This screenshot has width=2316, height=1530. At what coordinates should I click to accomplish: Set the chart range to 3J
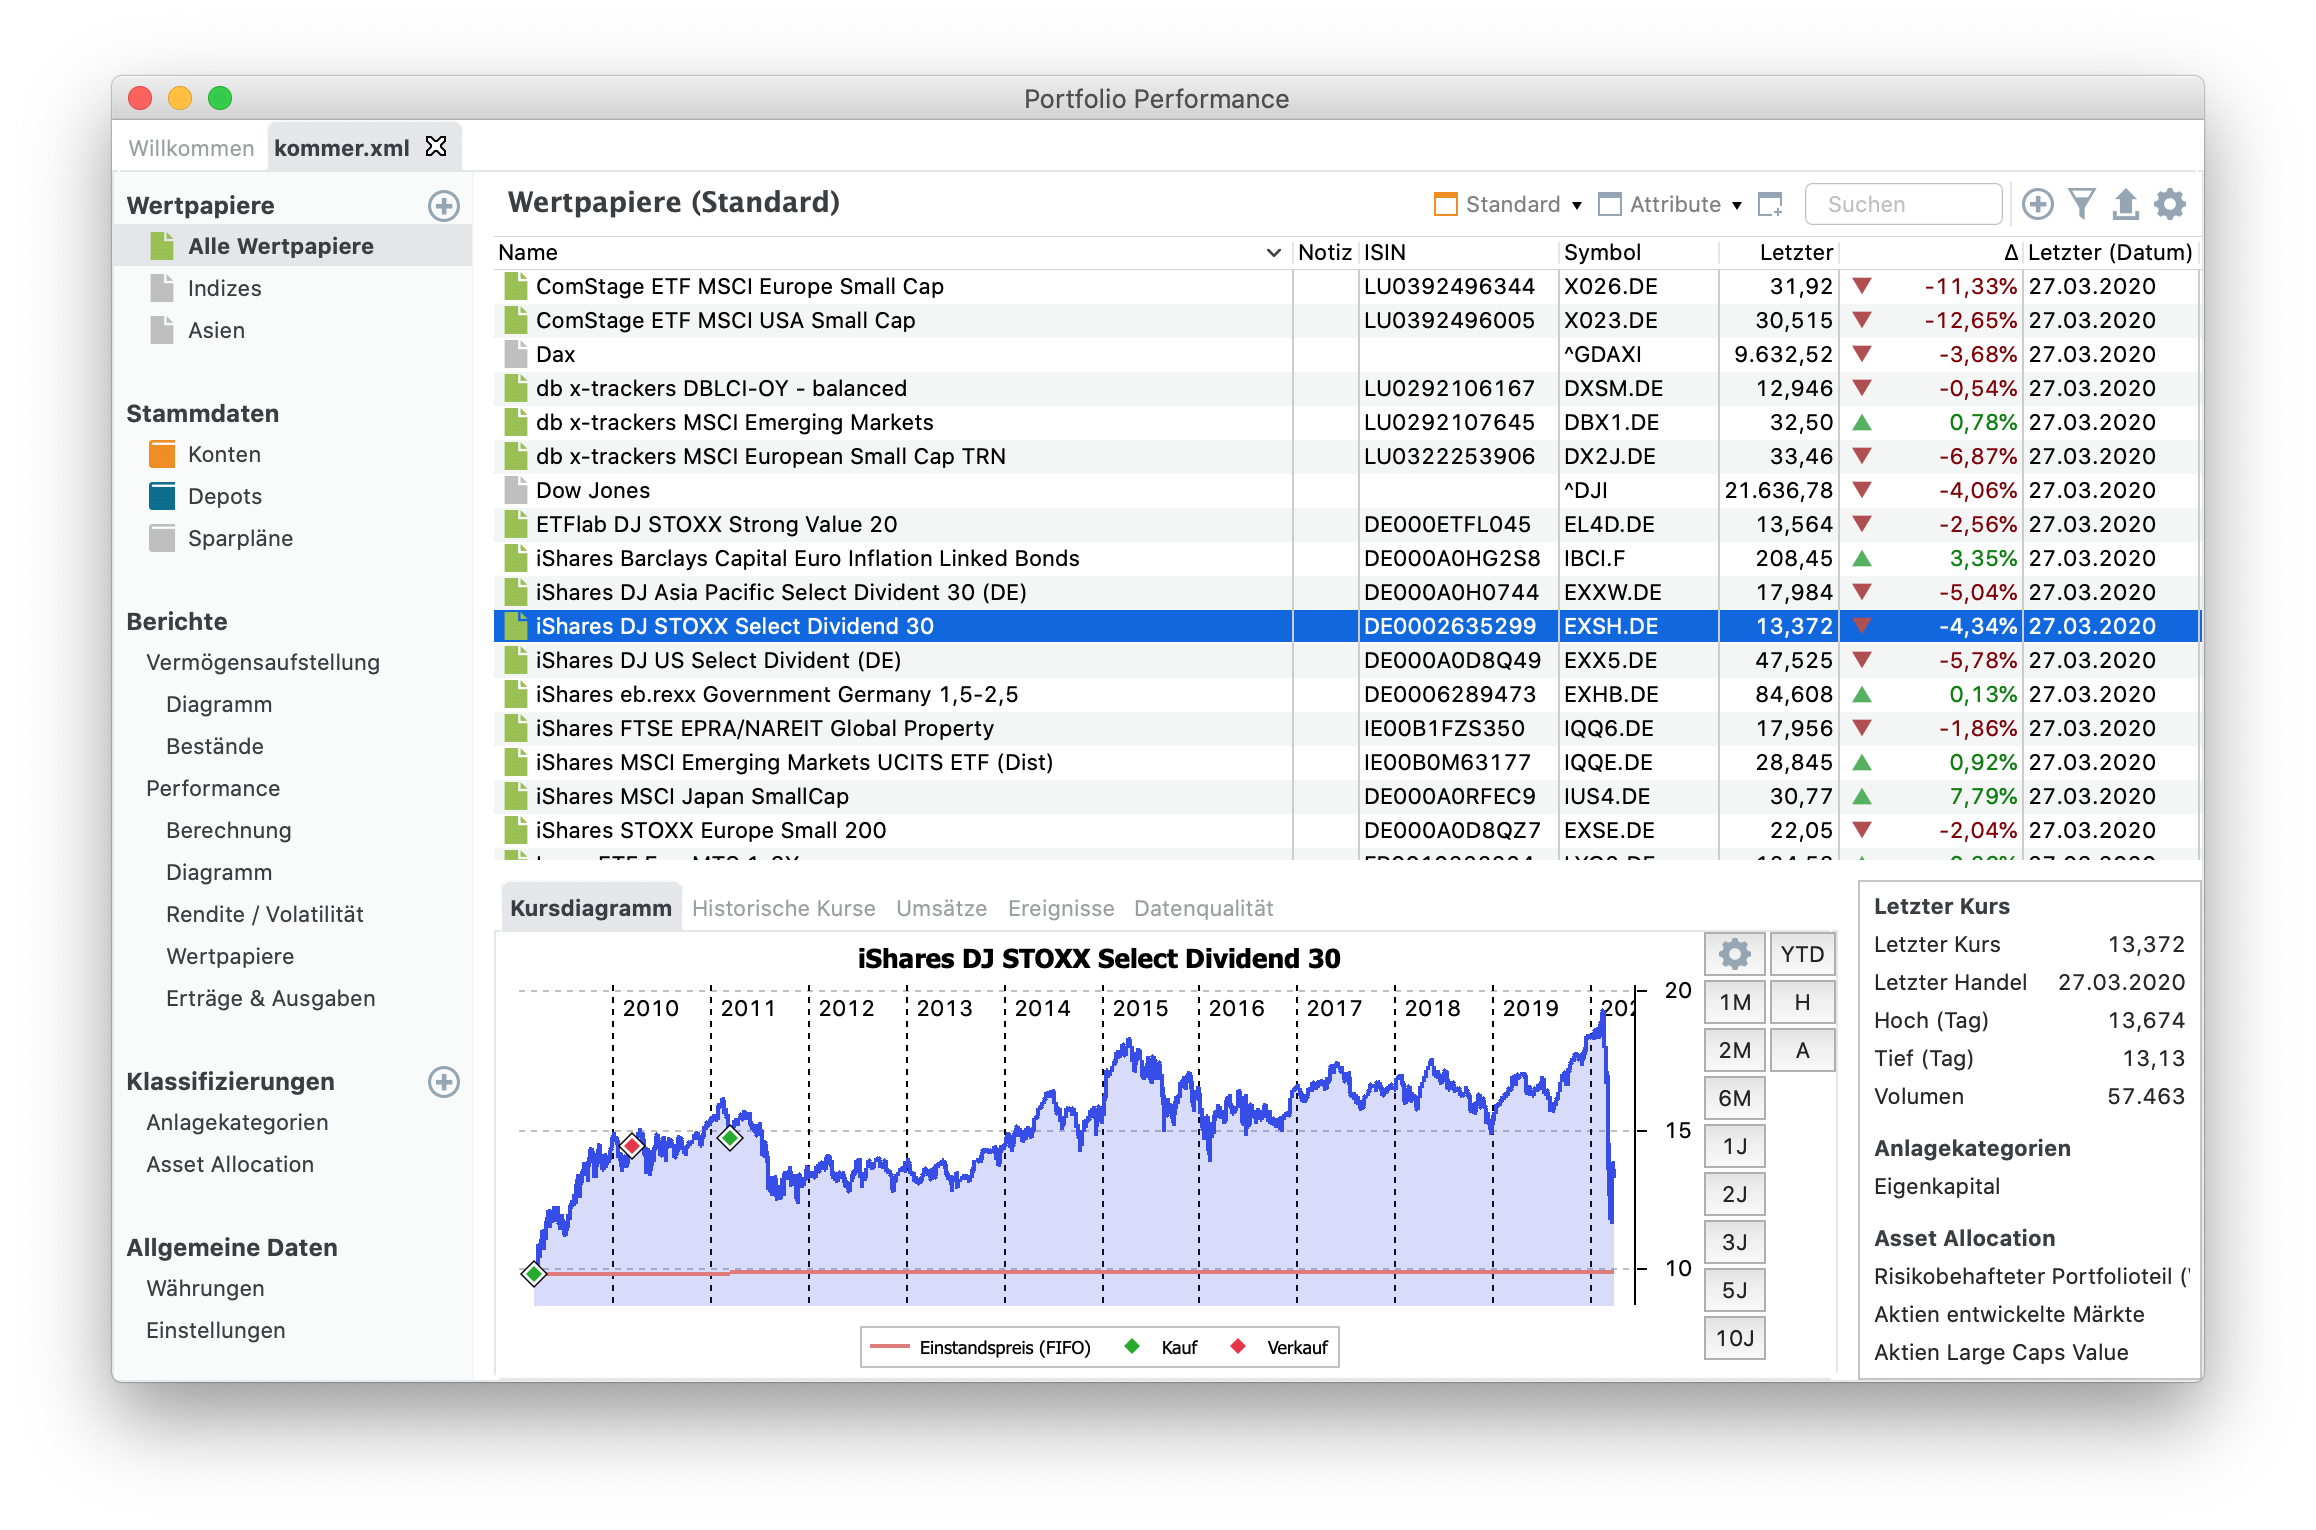tap(1734, 1242)
